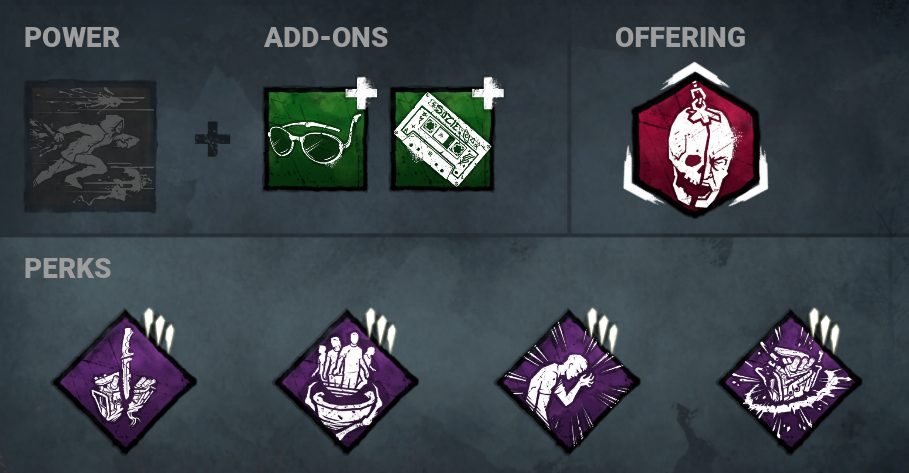Click the ADD-ONS section heading
Image resolution: width=909 pixels, height=473 pixels.
(x=326, y=38)
